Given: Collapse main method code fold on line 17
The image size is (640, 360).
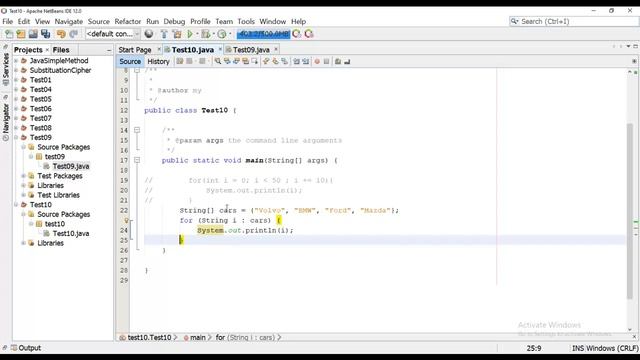Looking at the screenshot, I should click(x=137, y=160).
